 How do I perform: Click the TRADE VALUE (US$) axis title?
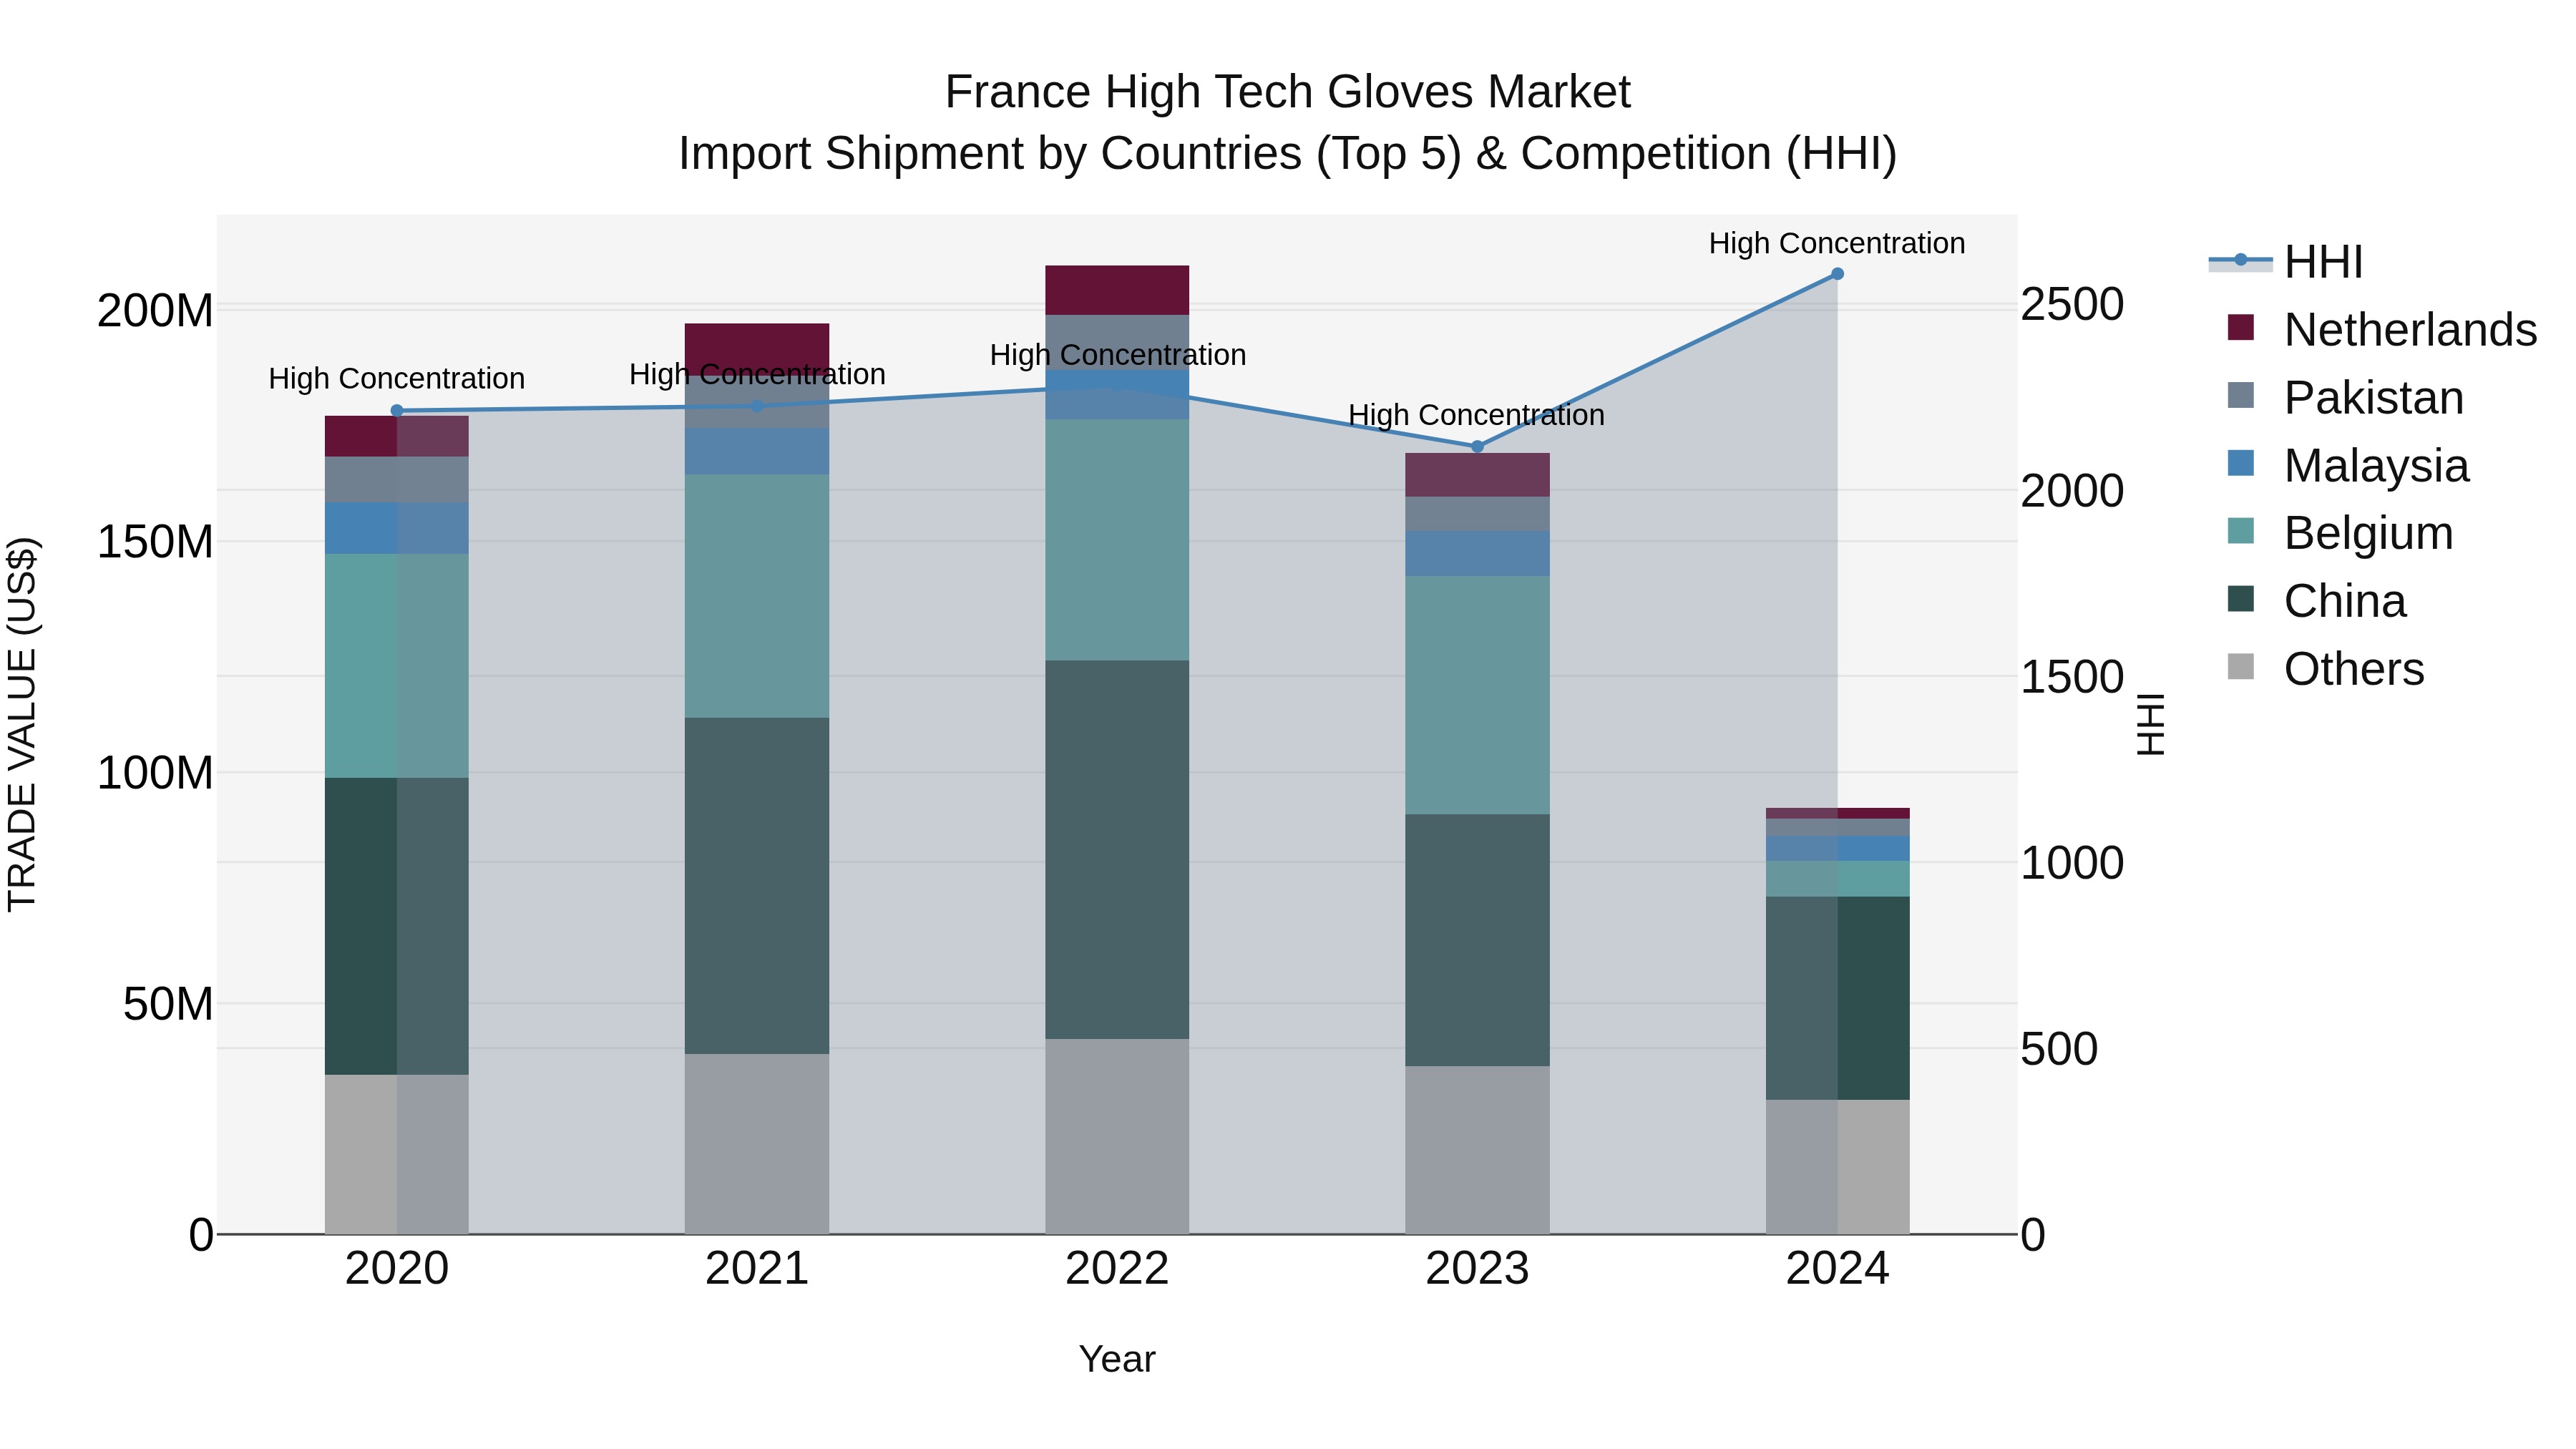point(22,724)
